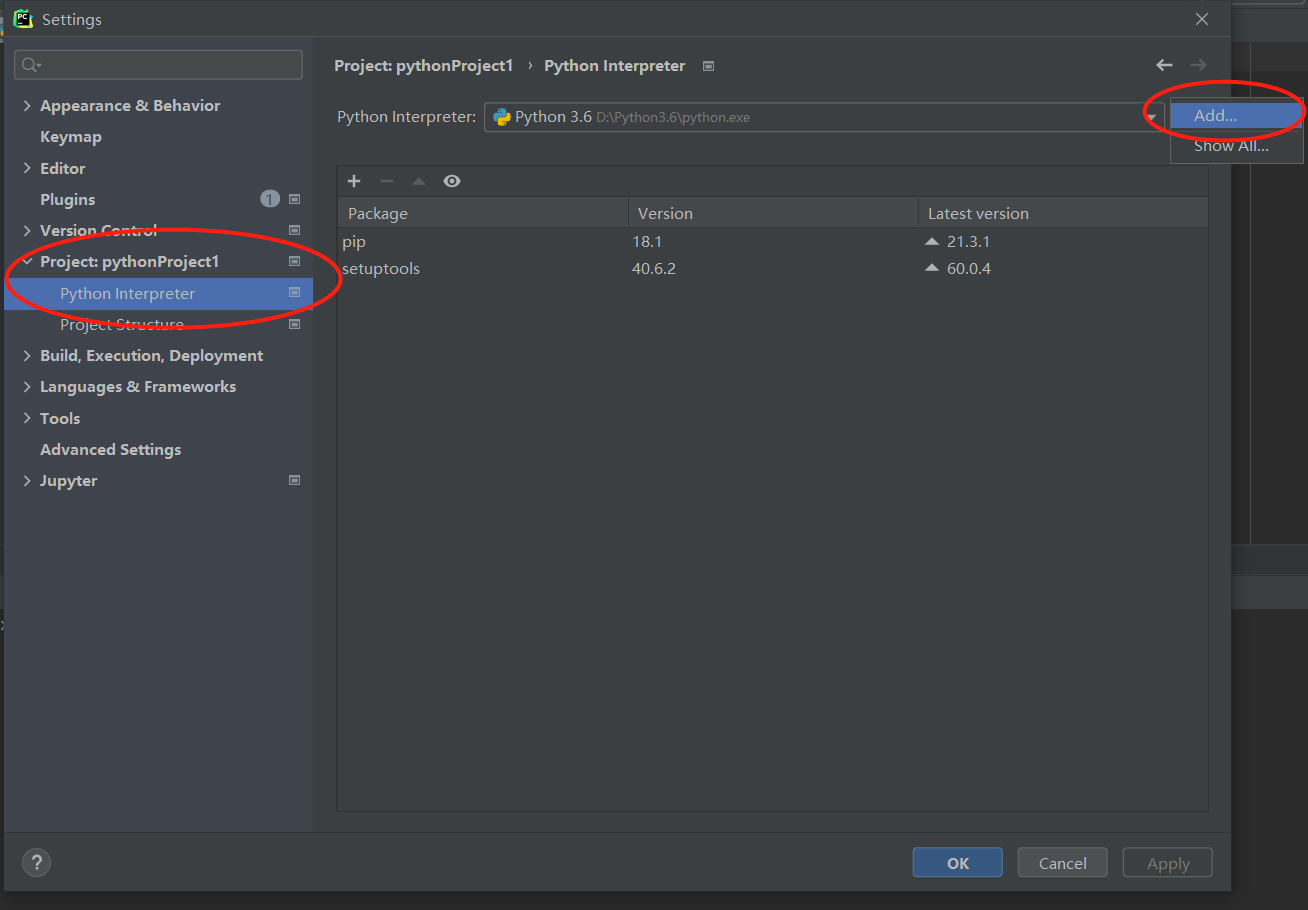Click the interpreter dropdown arrow
Screen dimensions: 1308x910
pyautogui.click(x=1151, y=117)
